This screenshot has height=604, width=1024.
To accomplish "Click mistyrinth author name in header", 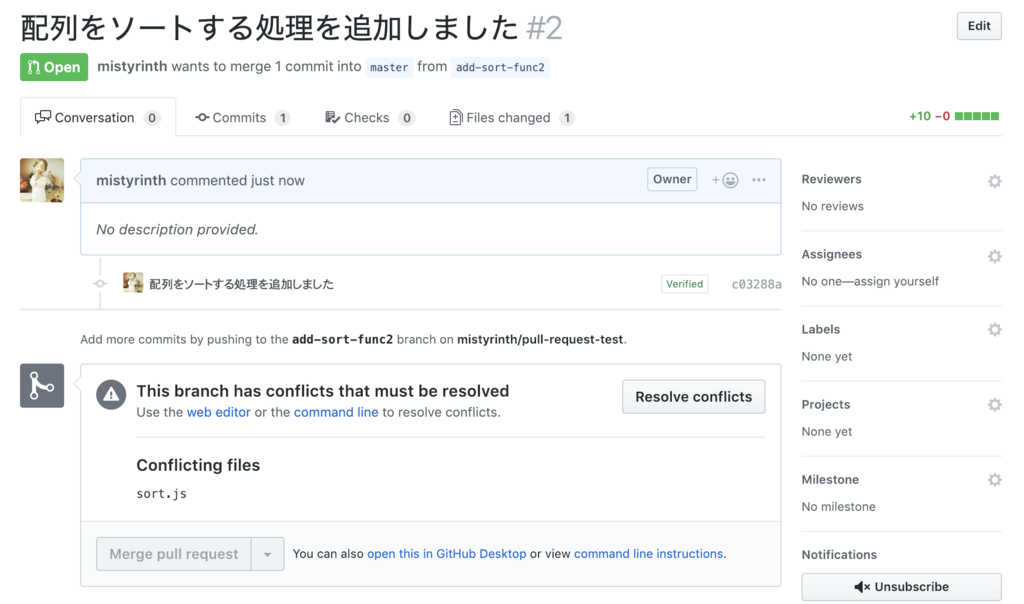I will click(x=132, y=66).
